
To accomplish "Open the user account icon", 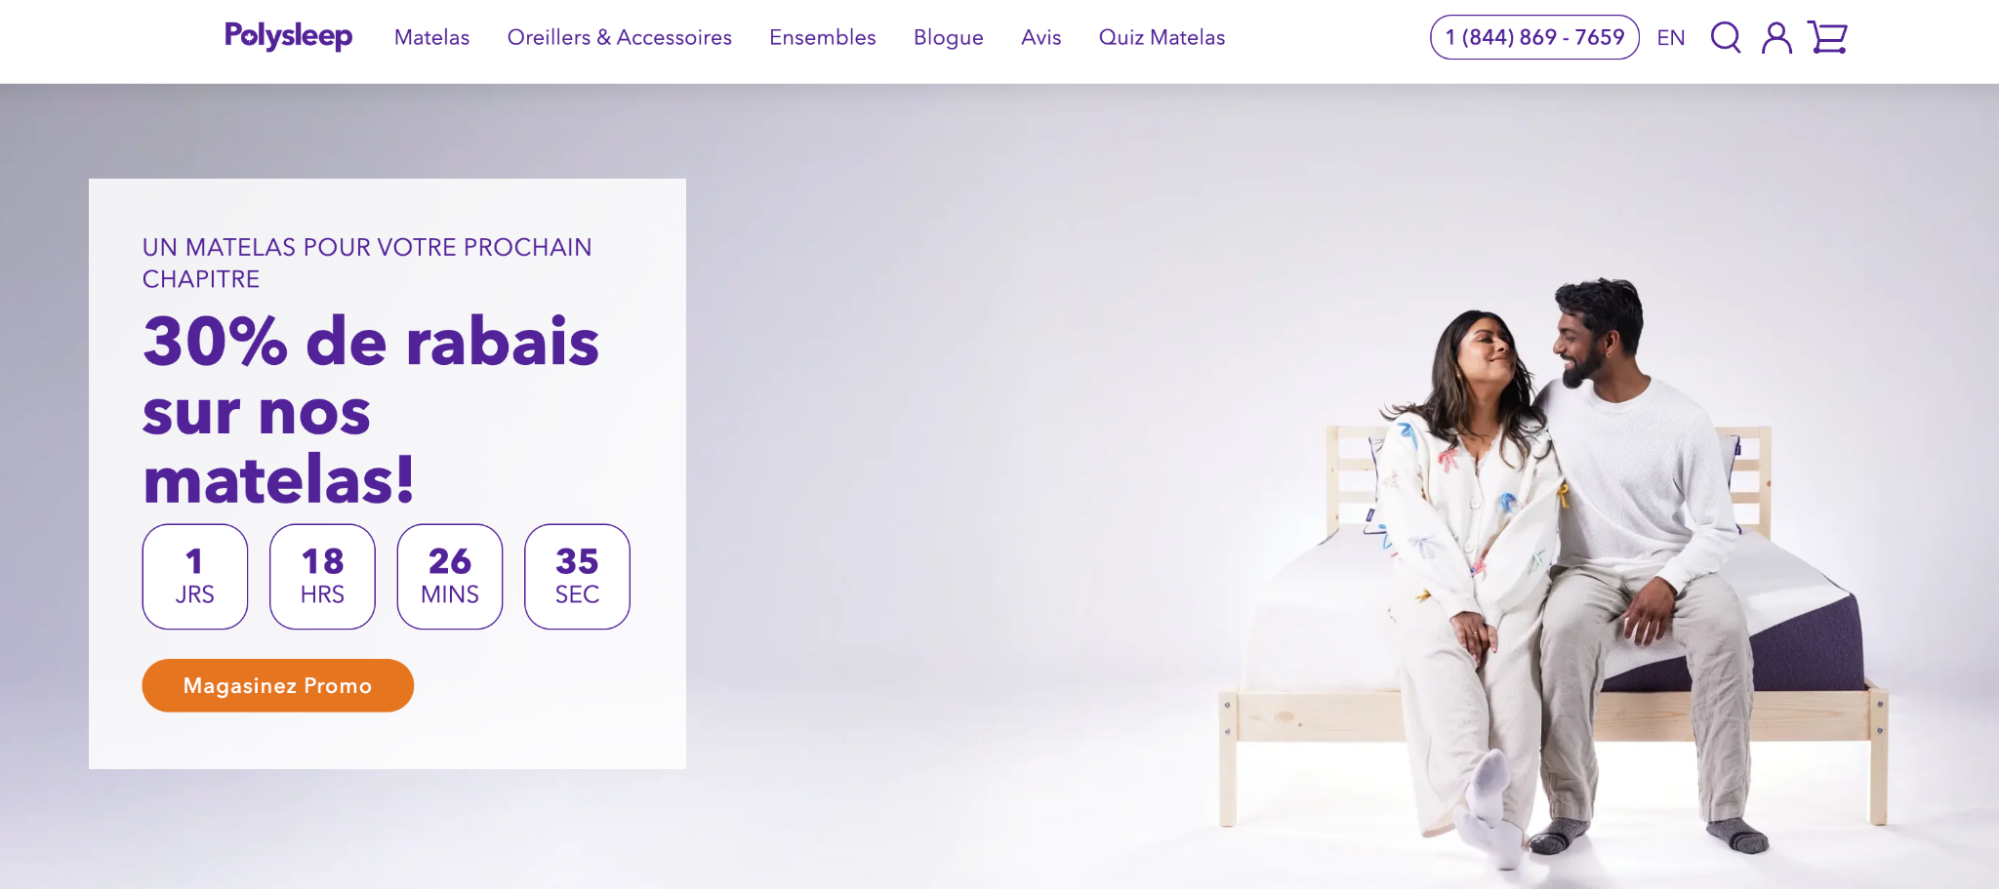I will point(1776,38).
